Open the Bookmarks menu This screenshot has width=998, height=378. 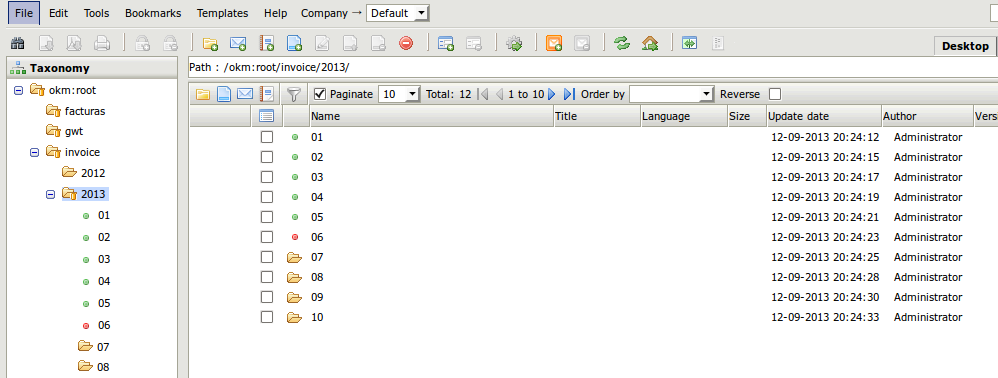pos(153,13)
